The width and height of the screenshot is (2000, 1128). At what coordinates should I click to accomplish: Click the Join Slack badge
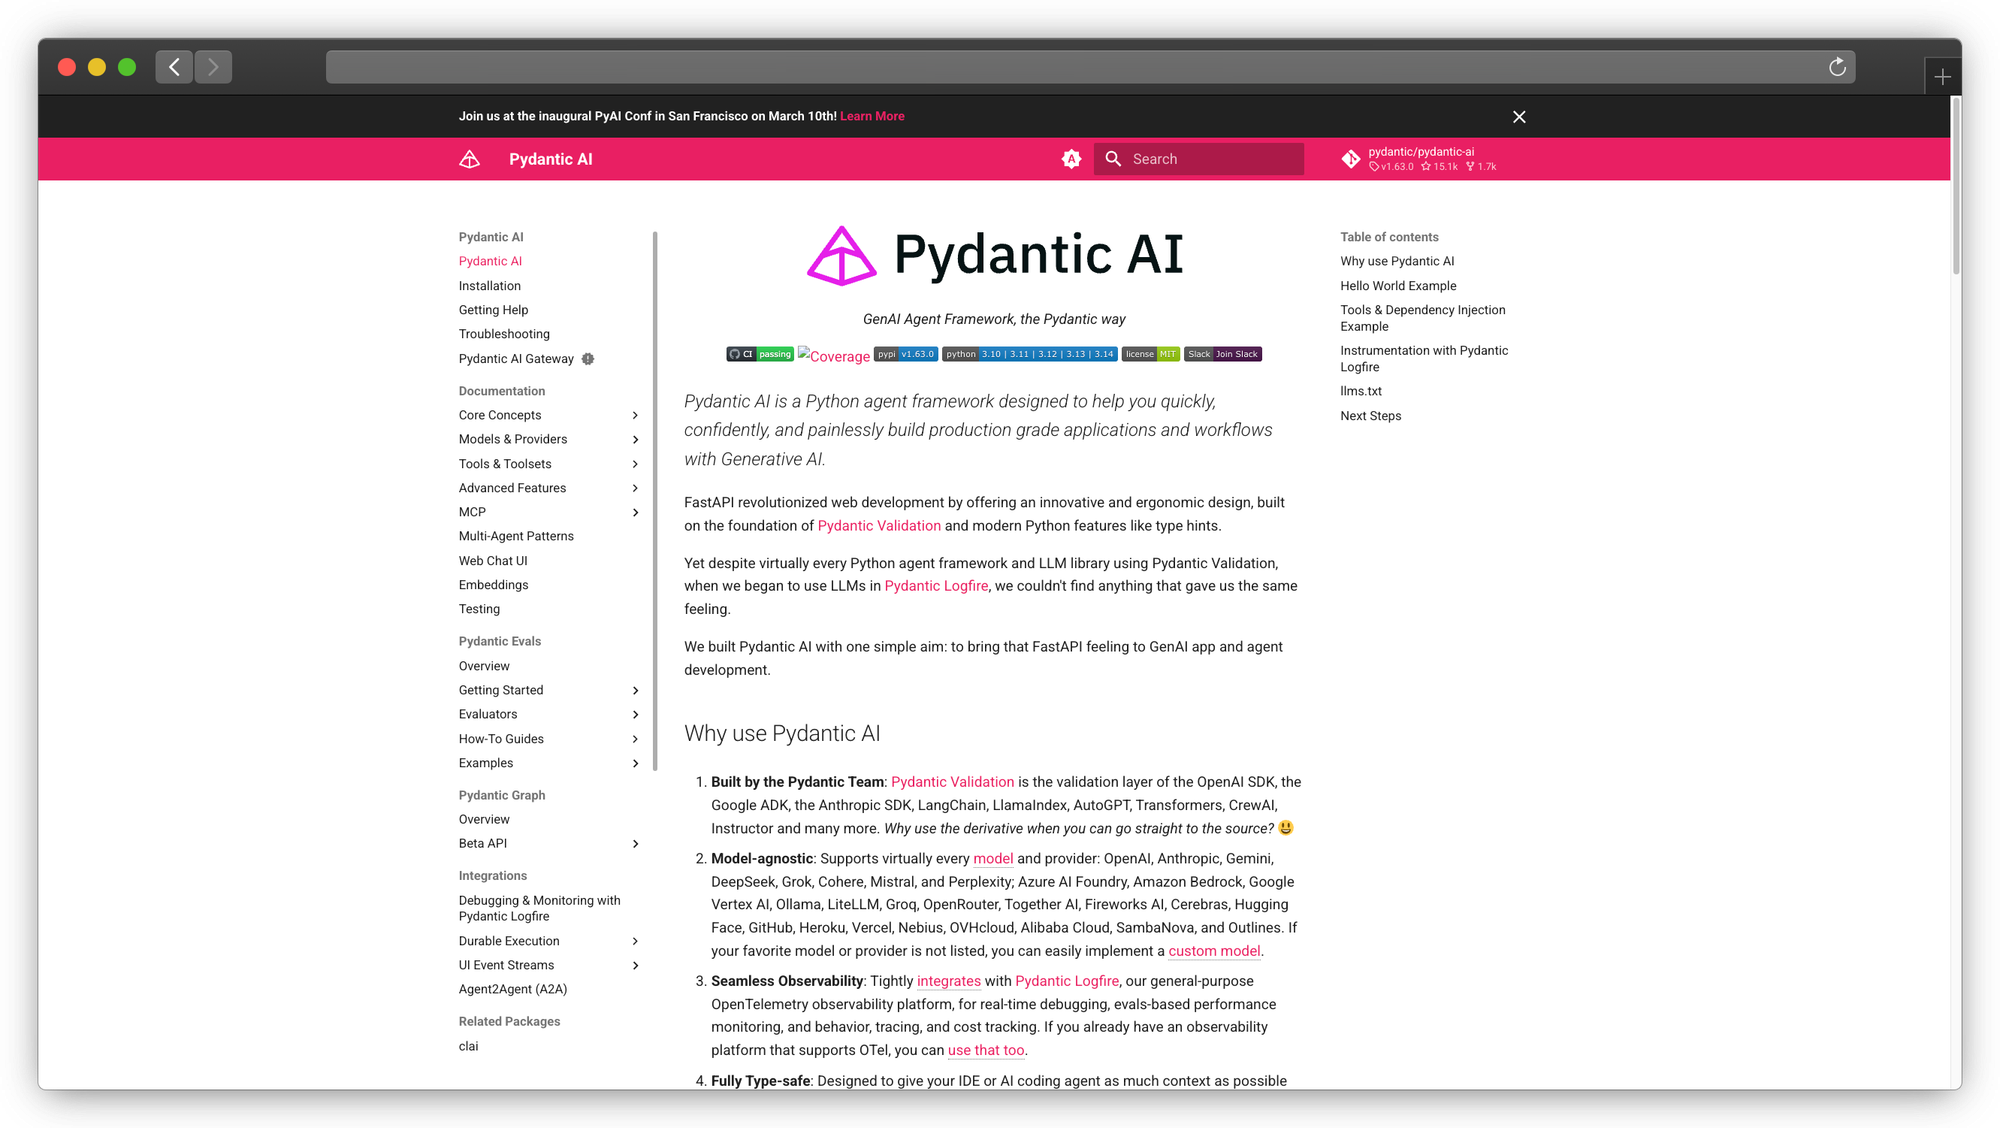(x=1223, y=354)
